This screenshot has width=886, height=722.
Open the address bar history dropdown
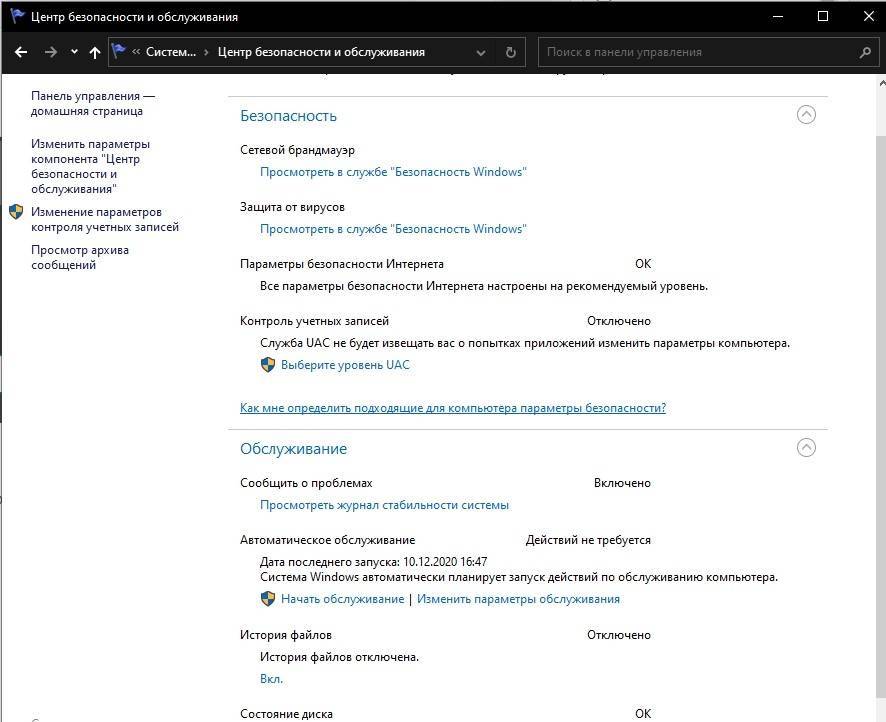pyautogui.click(x=481, y=52)
